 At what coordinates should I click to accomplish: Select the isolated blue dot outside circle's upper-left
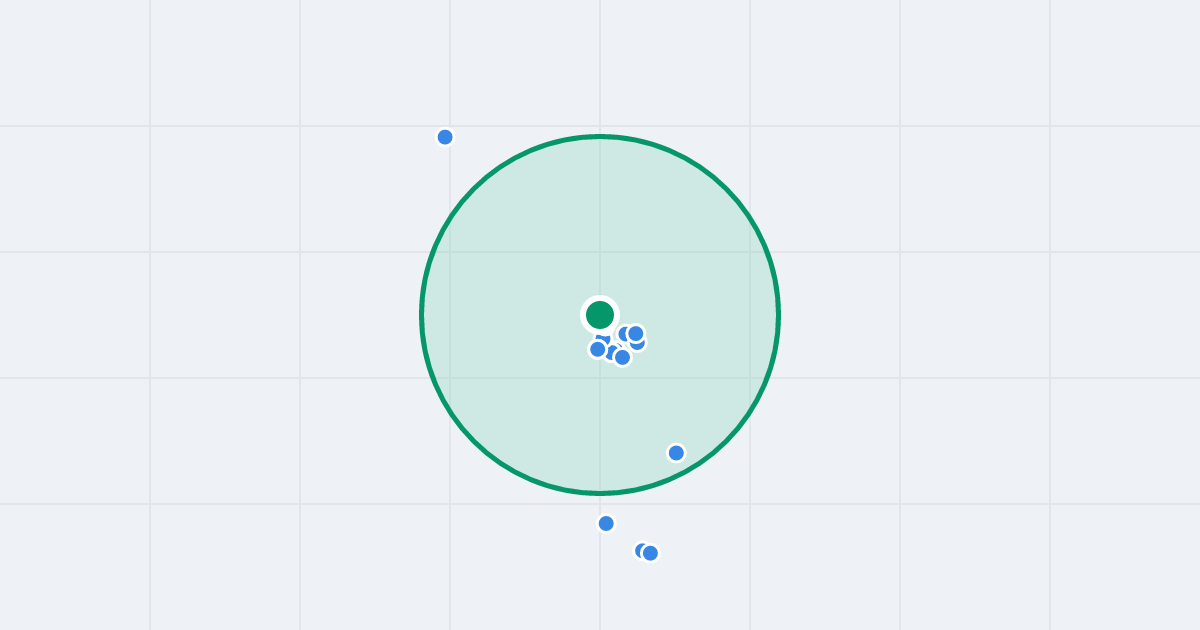(x=445, y=137)
